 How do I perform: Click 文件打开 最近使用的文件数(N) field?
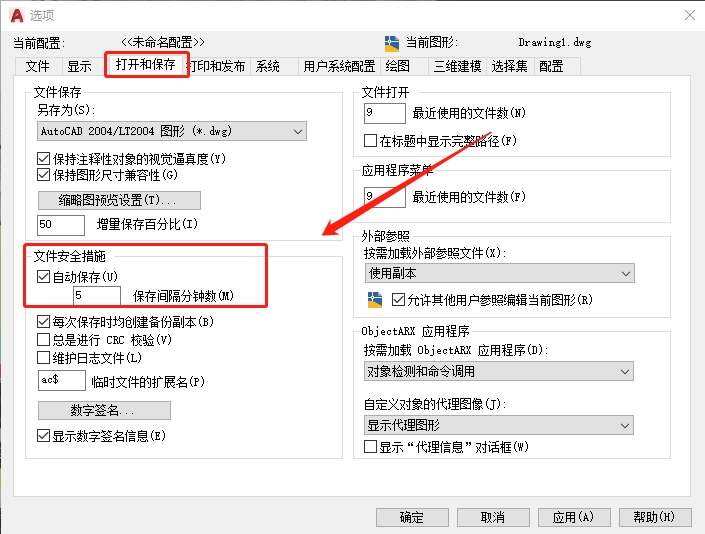[x=385, y=113]
